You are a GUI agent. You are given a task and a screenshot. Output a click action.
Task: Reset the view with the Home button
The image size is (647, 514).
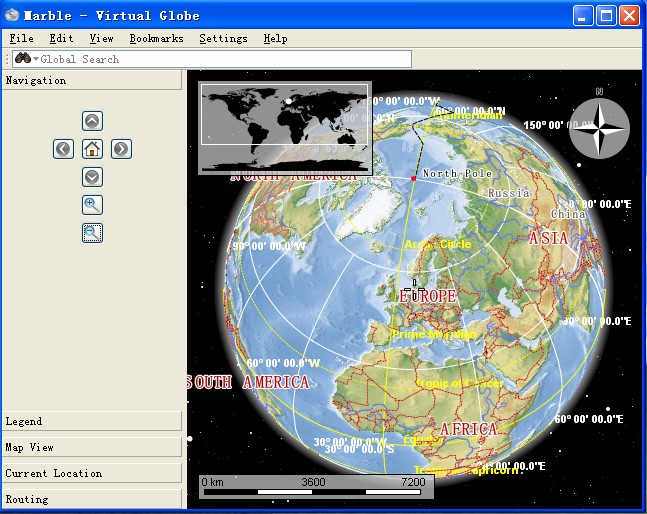[92, 149]
